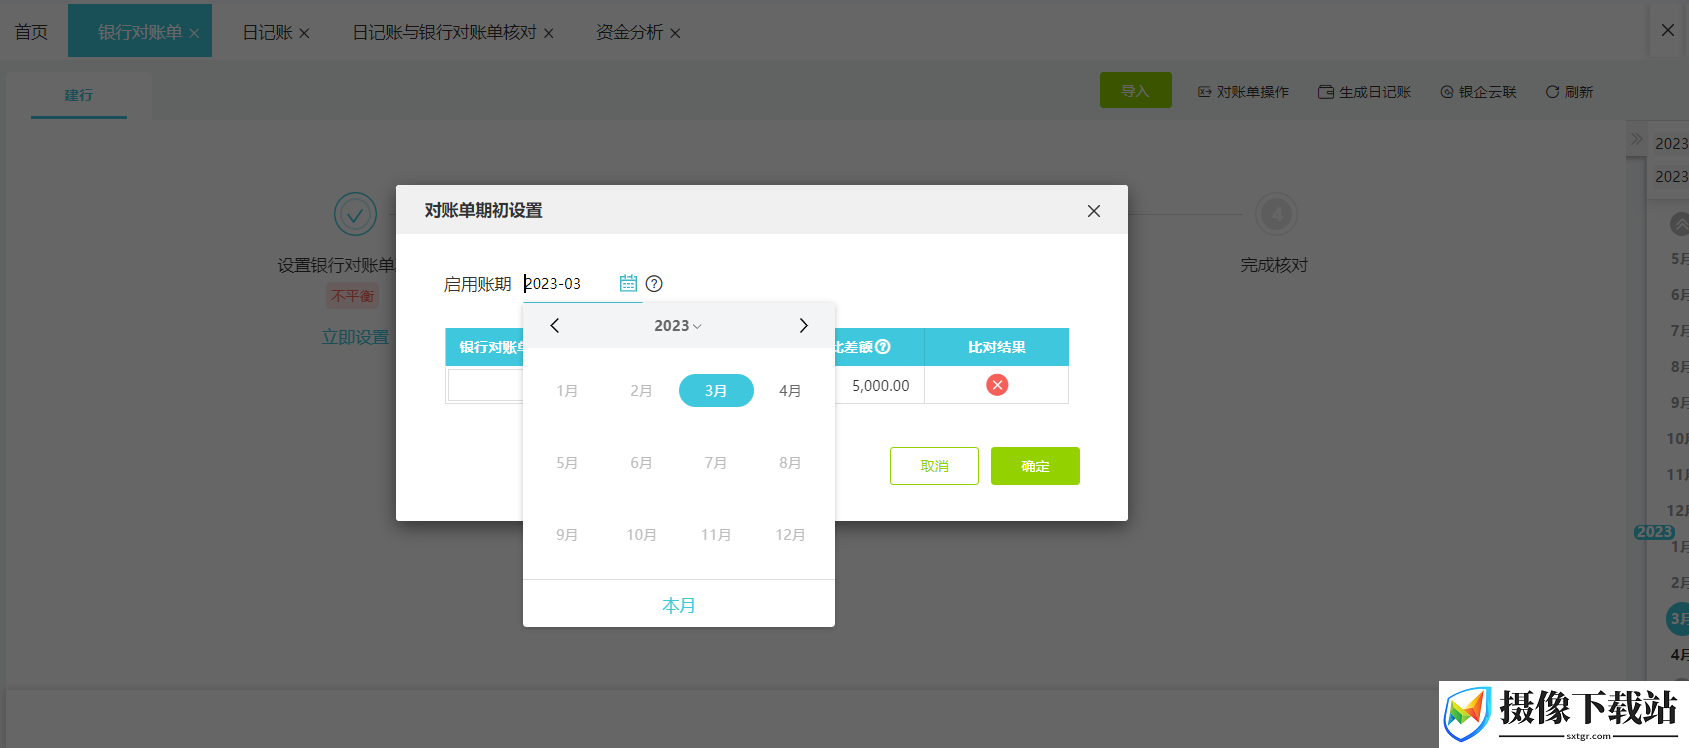
Task: Pick 6月 in the month picker
Action: click(x=641, y=463)
